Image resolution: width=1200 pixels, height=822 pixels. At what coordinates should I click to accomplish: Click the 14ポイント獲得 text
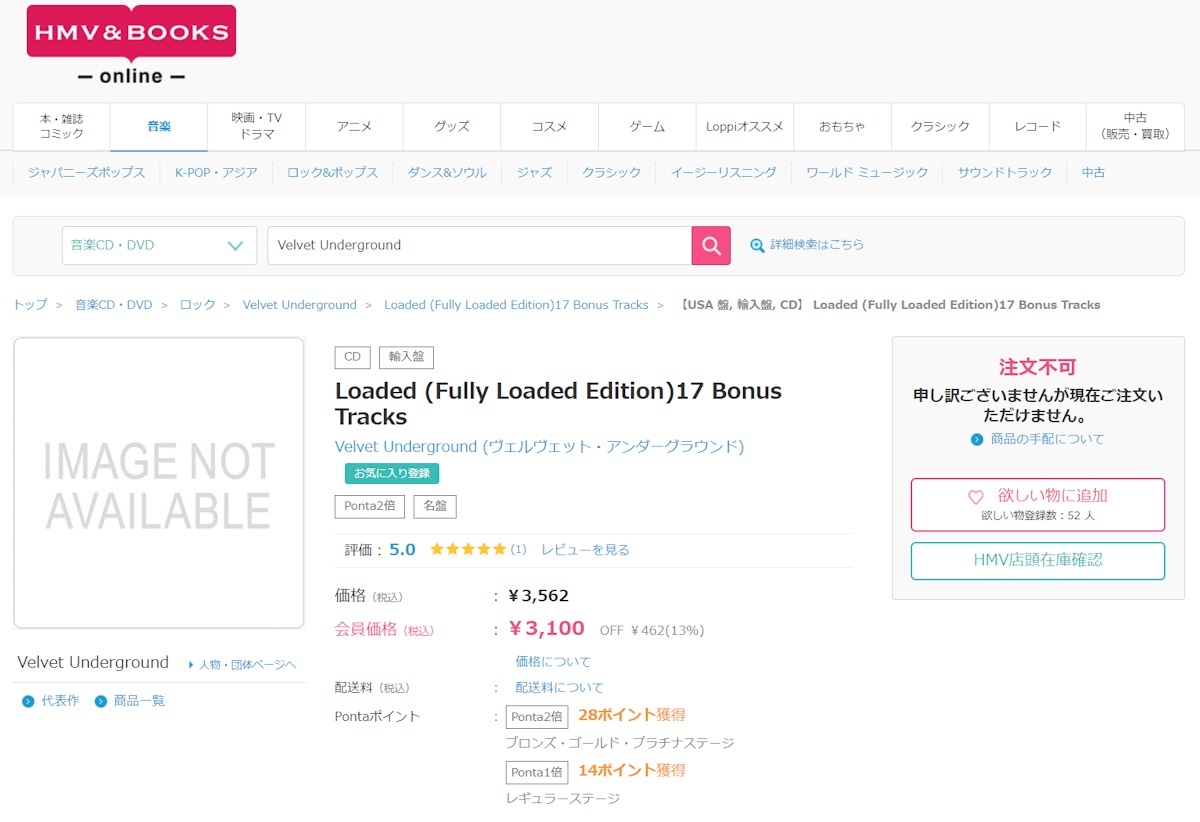click(632, 771)
